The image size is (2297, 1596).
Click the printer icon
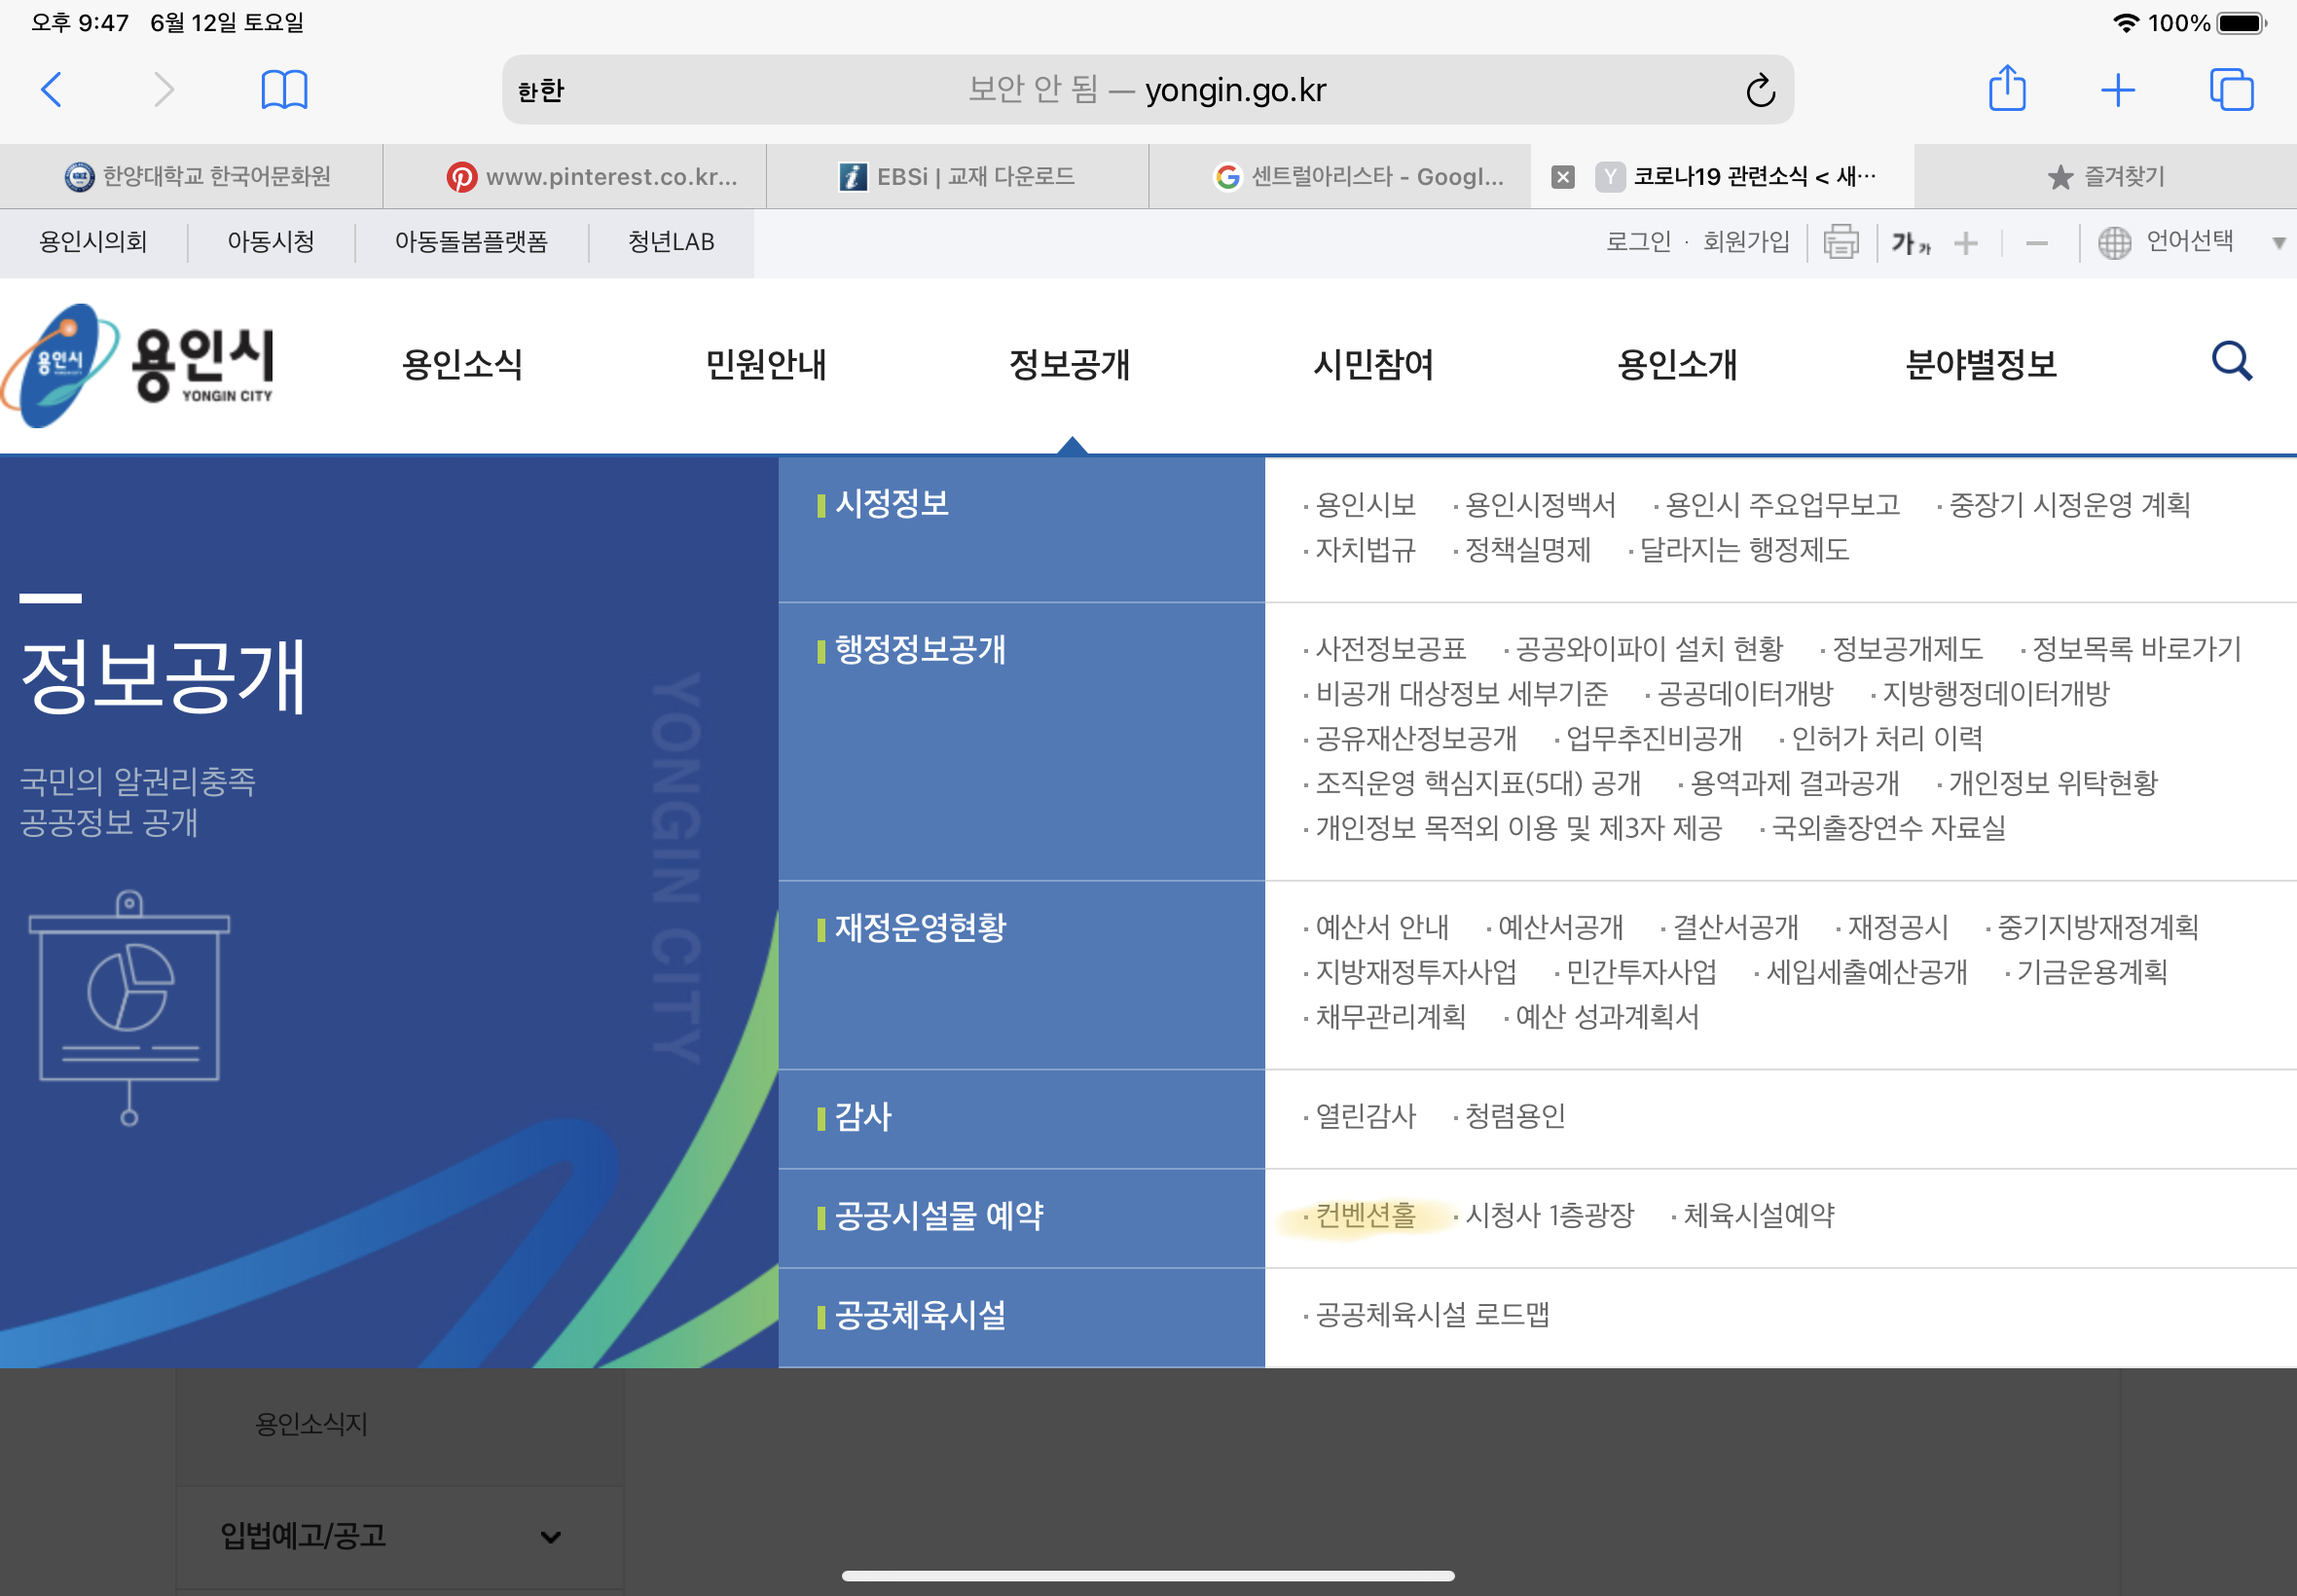1841,242
